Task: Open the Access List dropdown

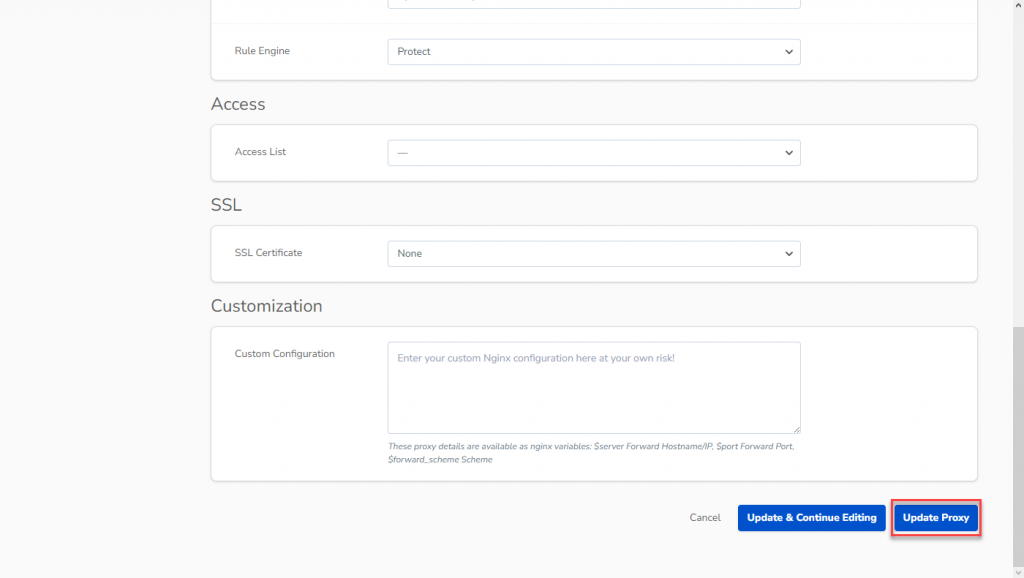Action: 593,152
